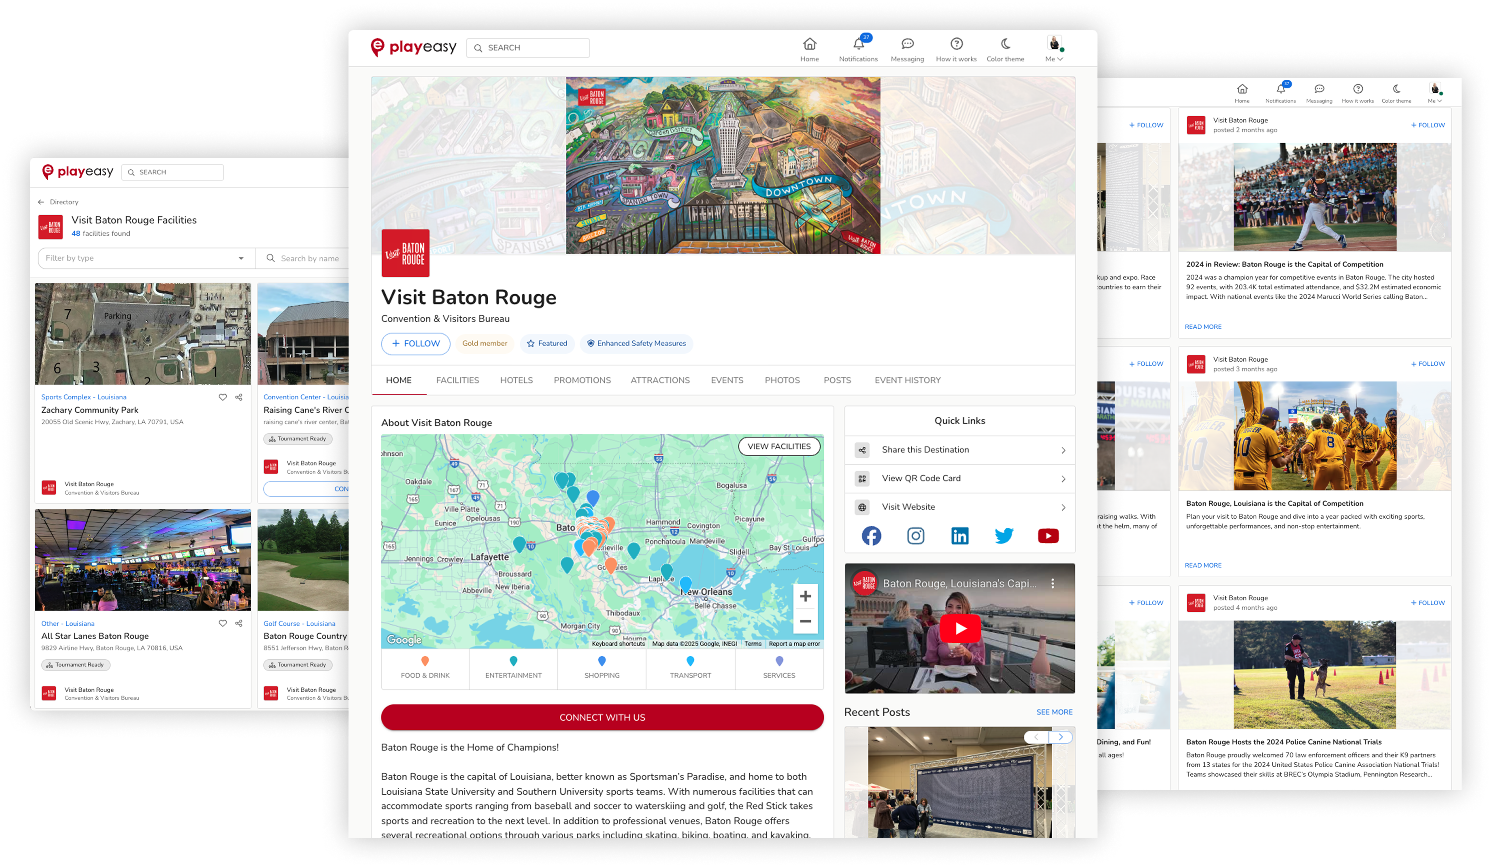Open Home icon in center window header

pyautogui.click(x=809, y=49)
